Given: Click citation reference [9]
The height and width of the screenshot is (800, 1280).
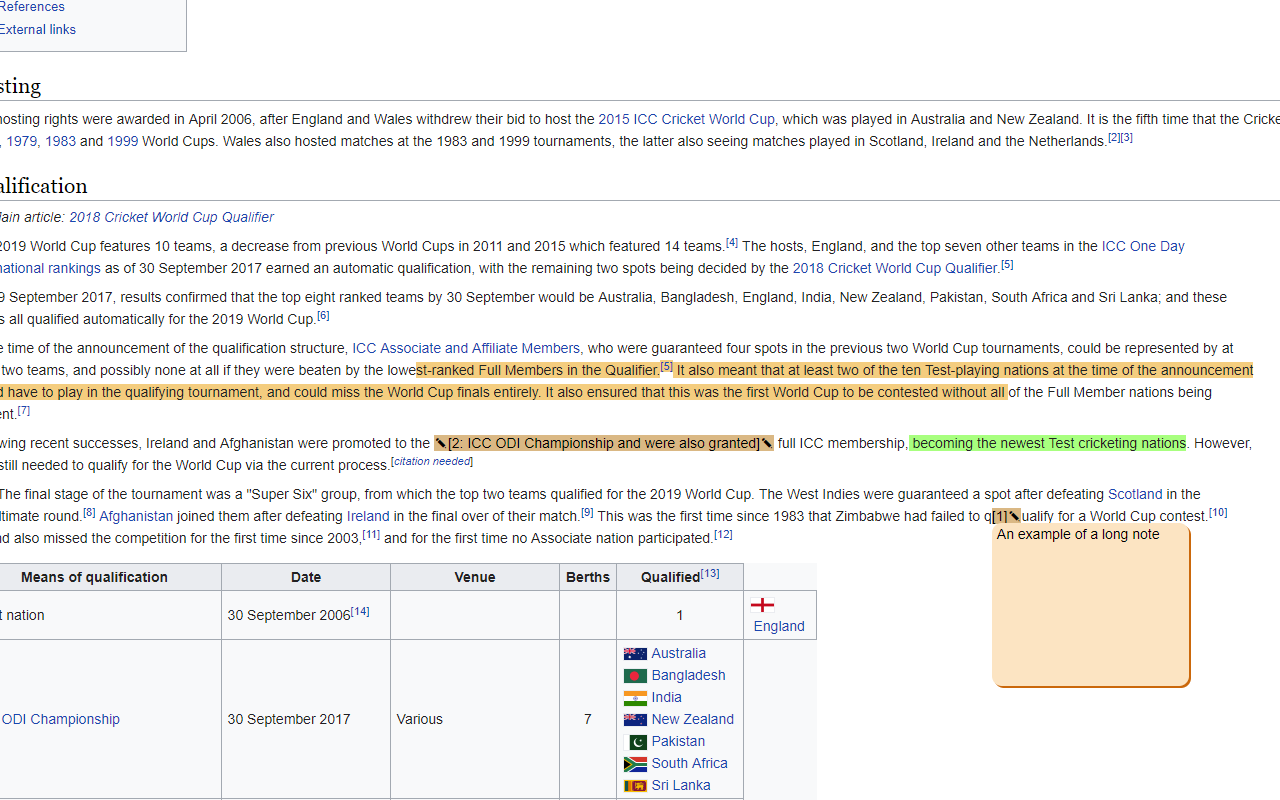Looking at the screenshot, I should click(587, 512).
